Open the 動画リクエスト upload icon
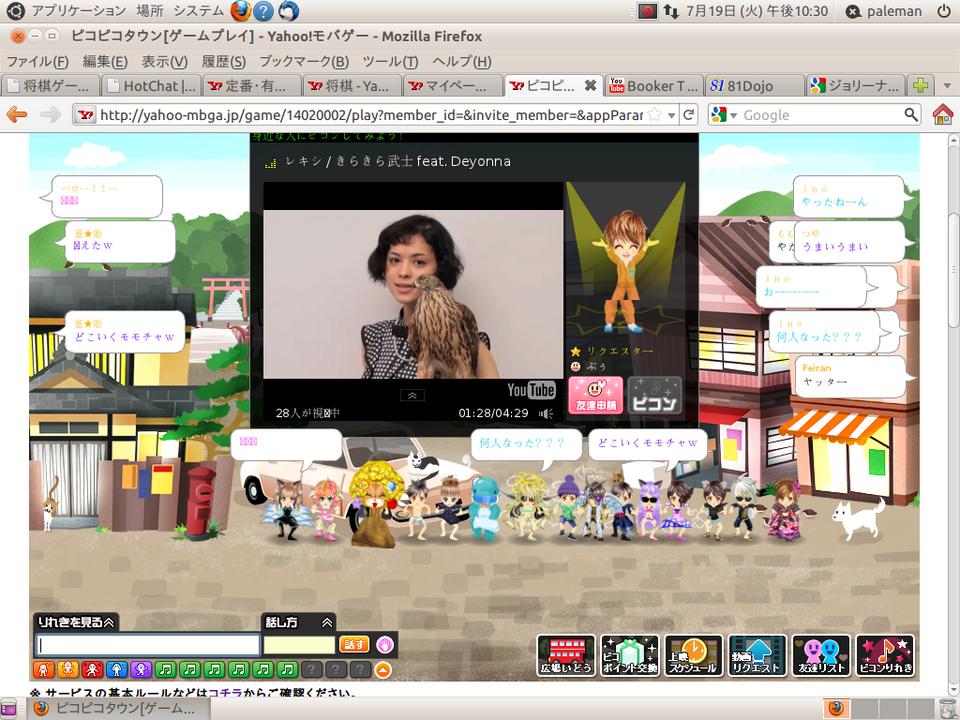Screen dimensions: 960x720 tap(757, 656)
